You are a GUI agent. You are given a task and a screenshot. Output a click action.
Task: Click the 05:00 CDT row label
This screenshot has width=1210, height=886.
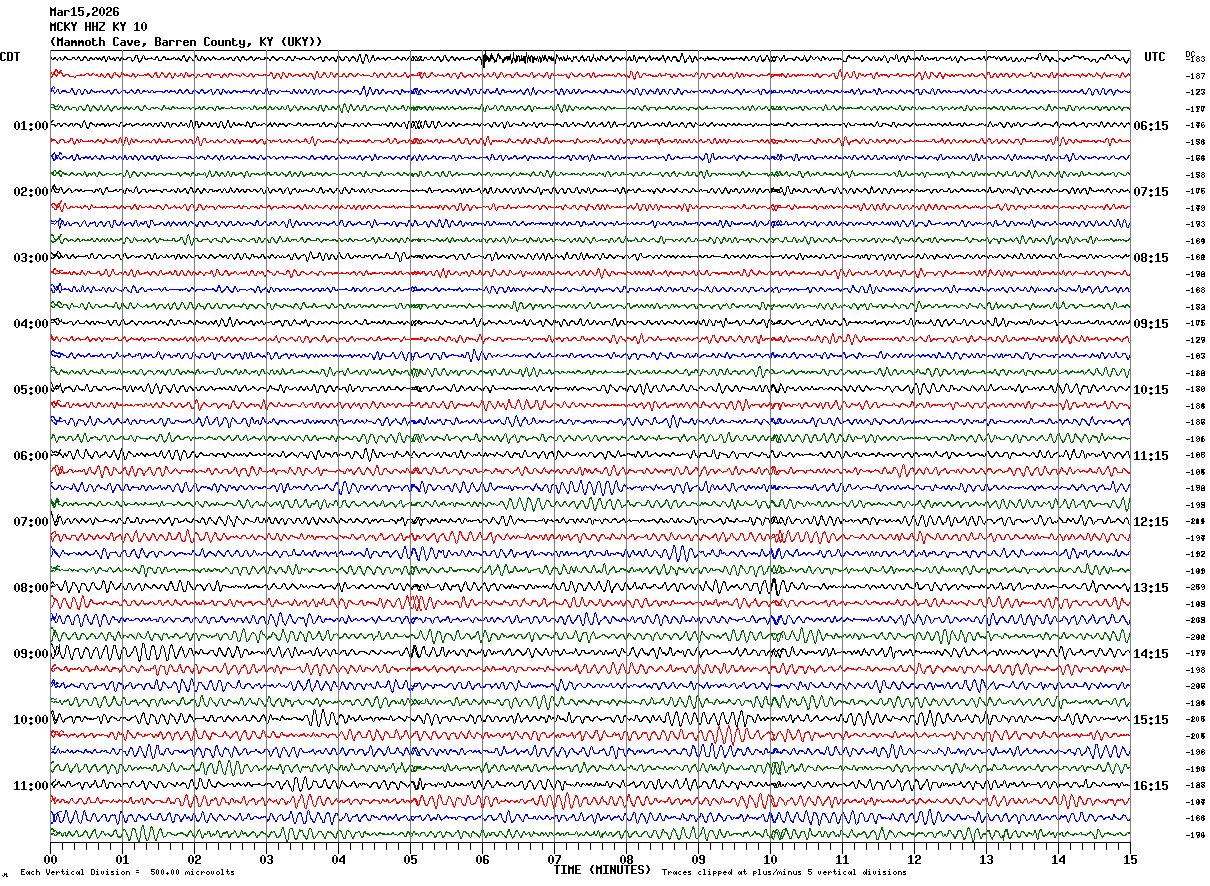[30, 390]
